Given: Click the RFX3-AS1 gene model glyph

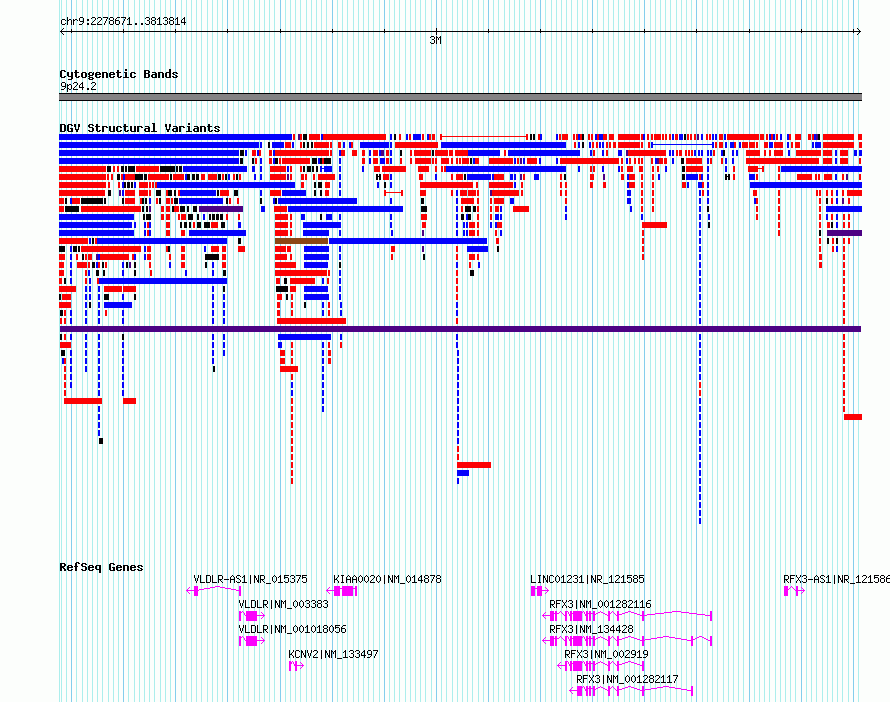Looking at the screenshot, I should (795, 591).
